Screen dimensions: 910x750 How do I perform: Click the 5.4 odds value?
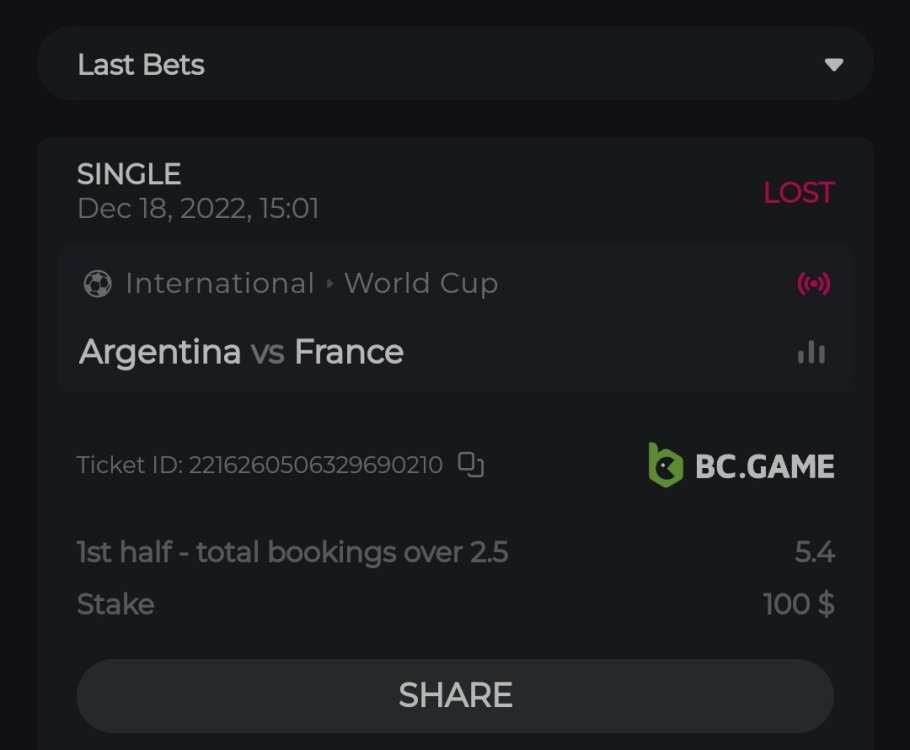[814, 552]
